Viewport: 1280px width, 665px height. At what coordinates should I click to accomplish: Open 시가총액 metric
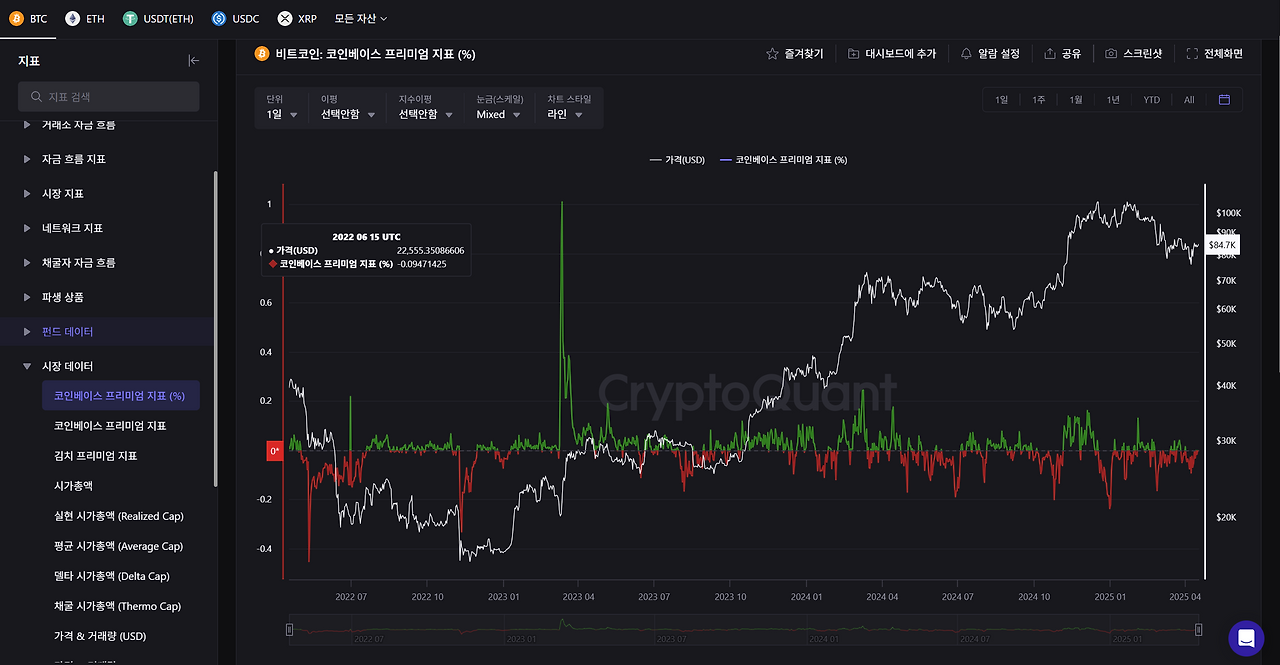pos(73,486)
